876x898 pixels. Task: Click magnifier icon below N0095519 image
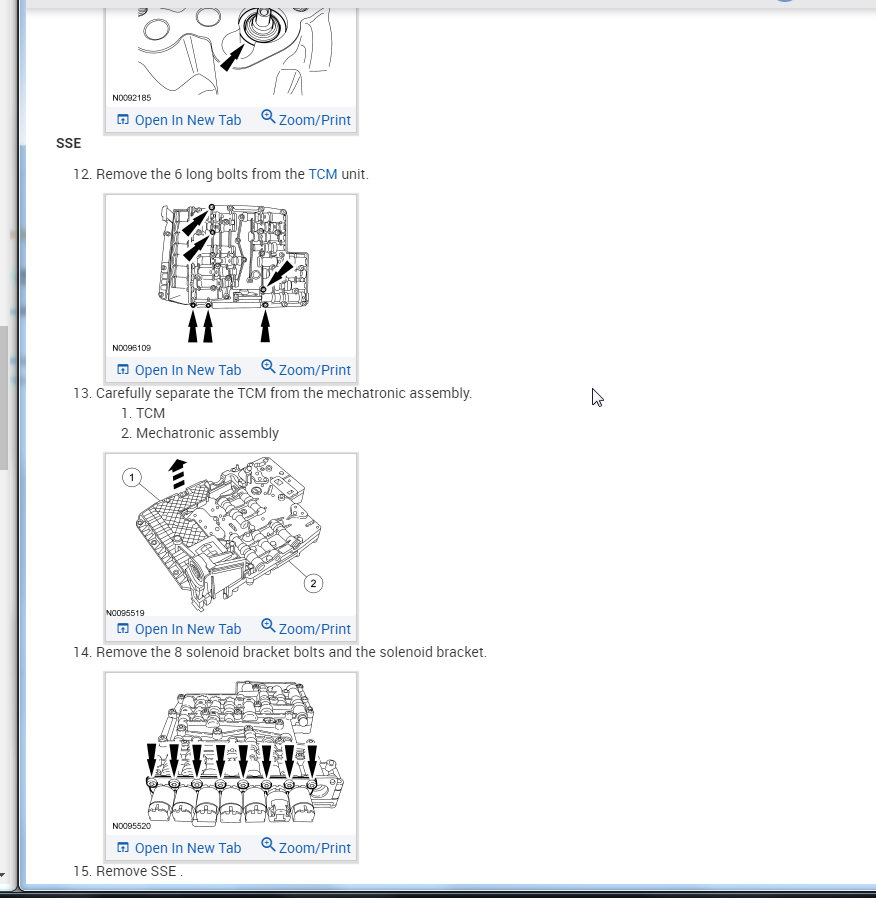[268, 625]
